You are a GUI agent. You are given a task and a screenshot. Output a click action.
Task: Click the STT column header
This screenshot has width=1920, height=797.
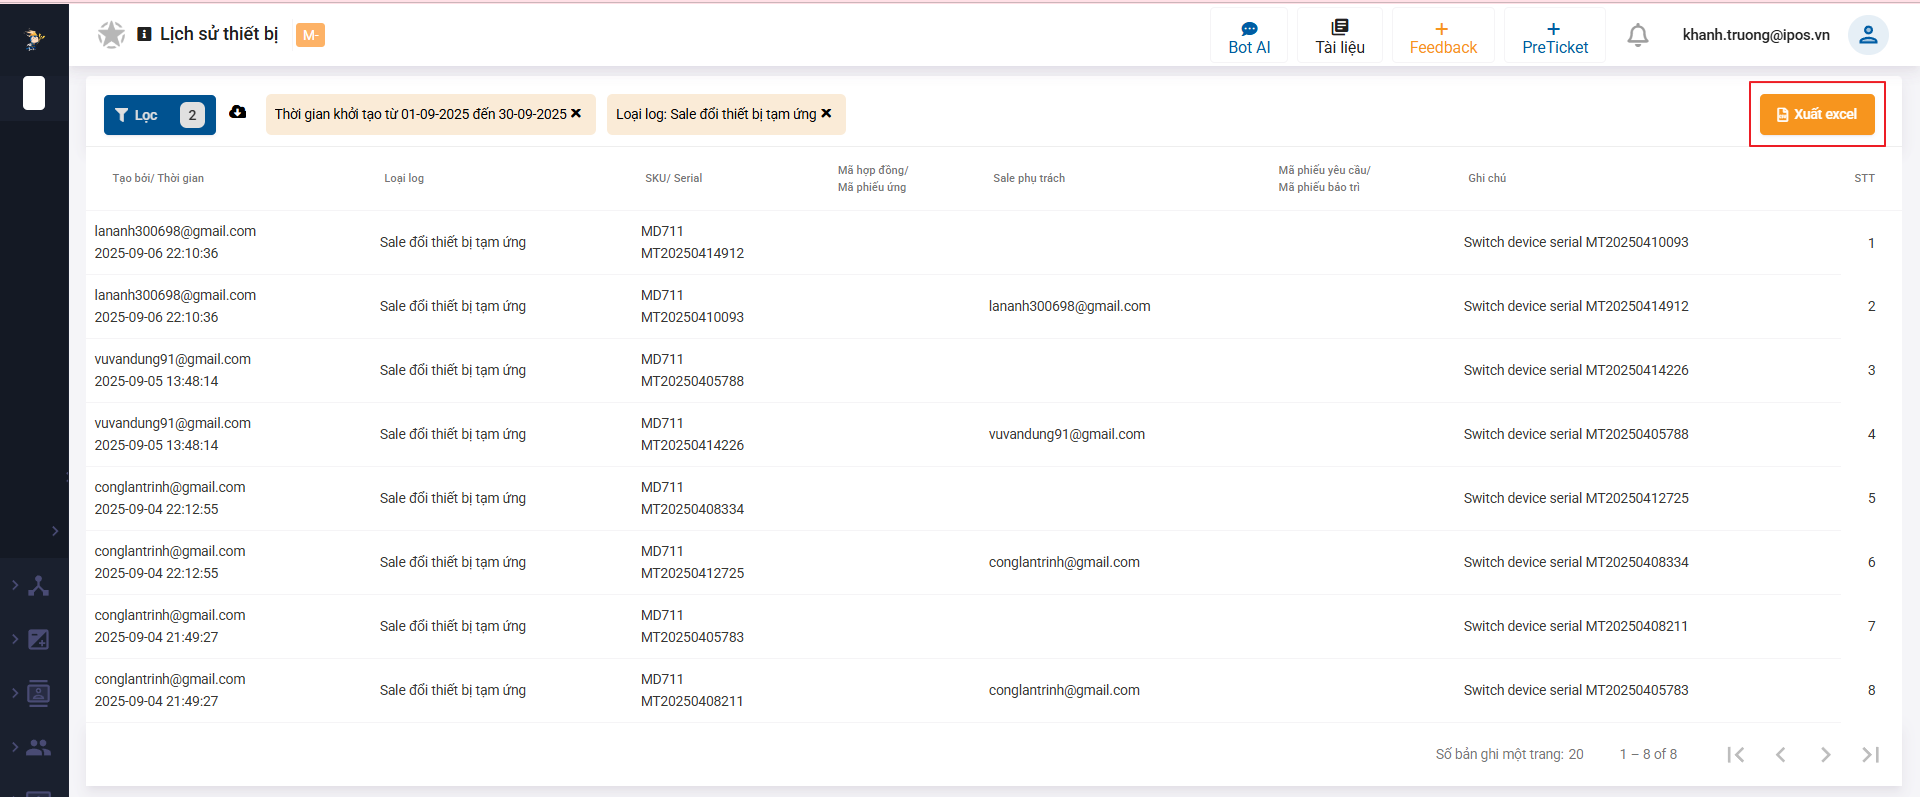point(1864,178)
